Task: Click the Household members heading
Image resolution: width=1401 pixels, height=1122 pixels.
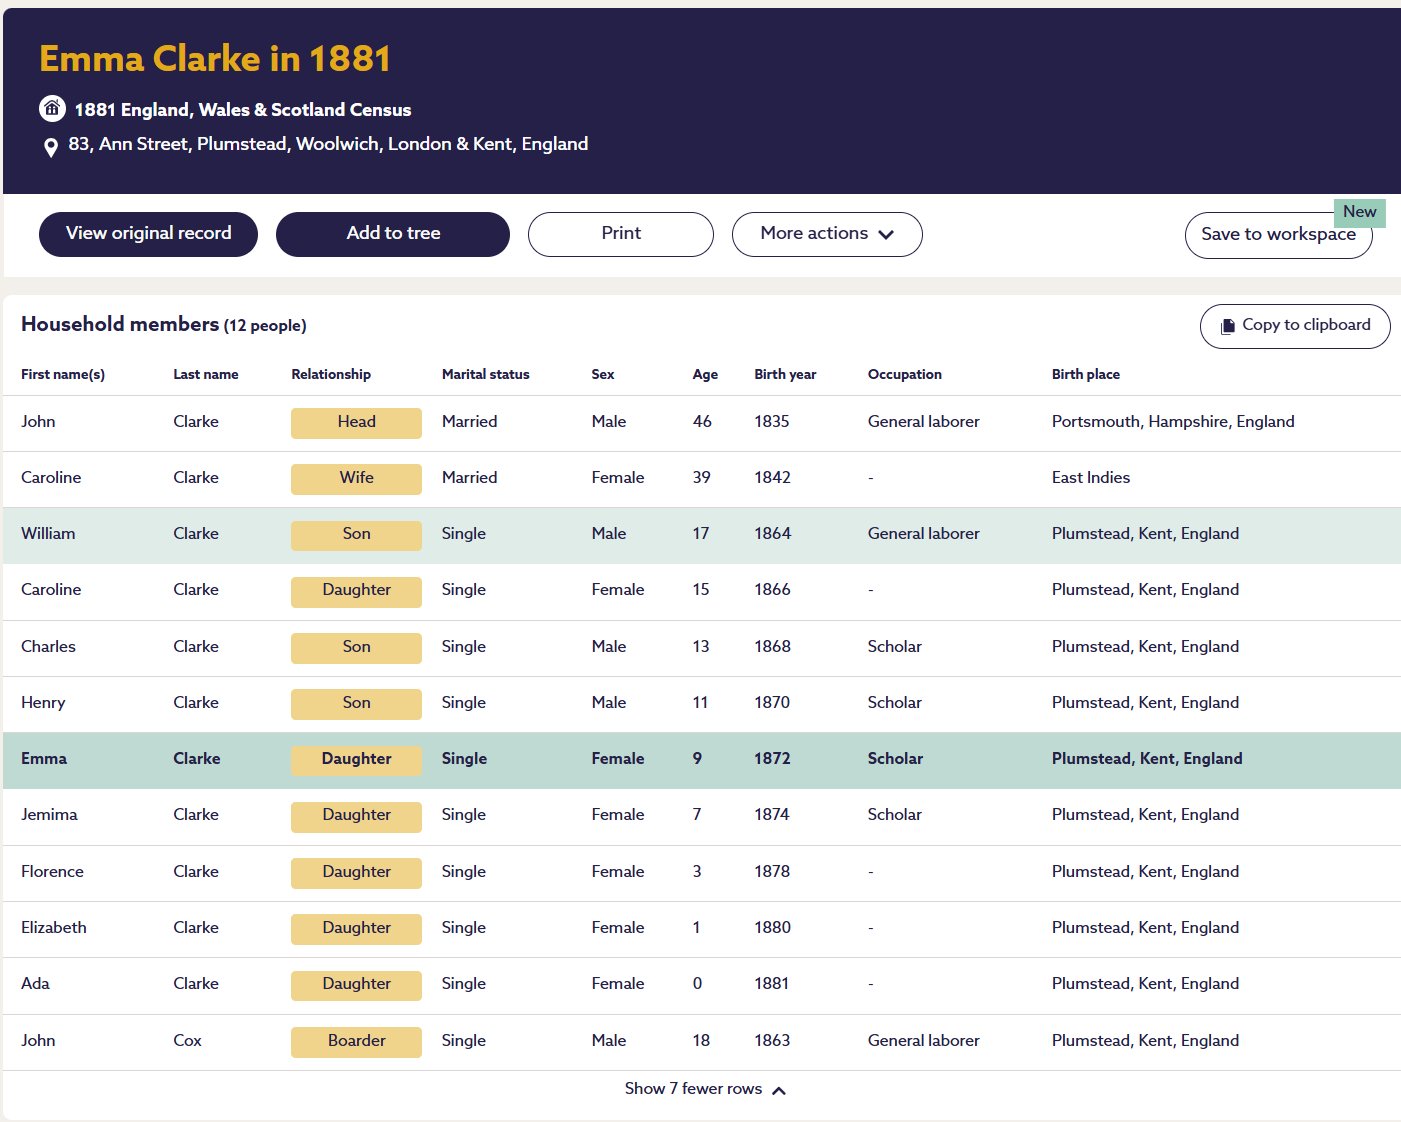Action: [x=120, y=324]
